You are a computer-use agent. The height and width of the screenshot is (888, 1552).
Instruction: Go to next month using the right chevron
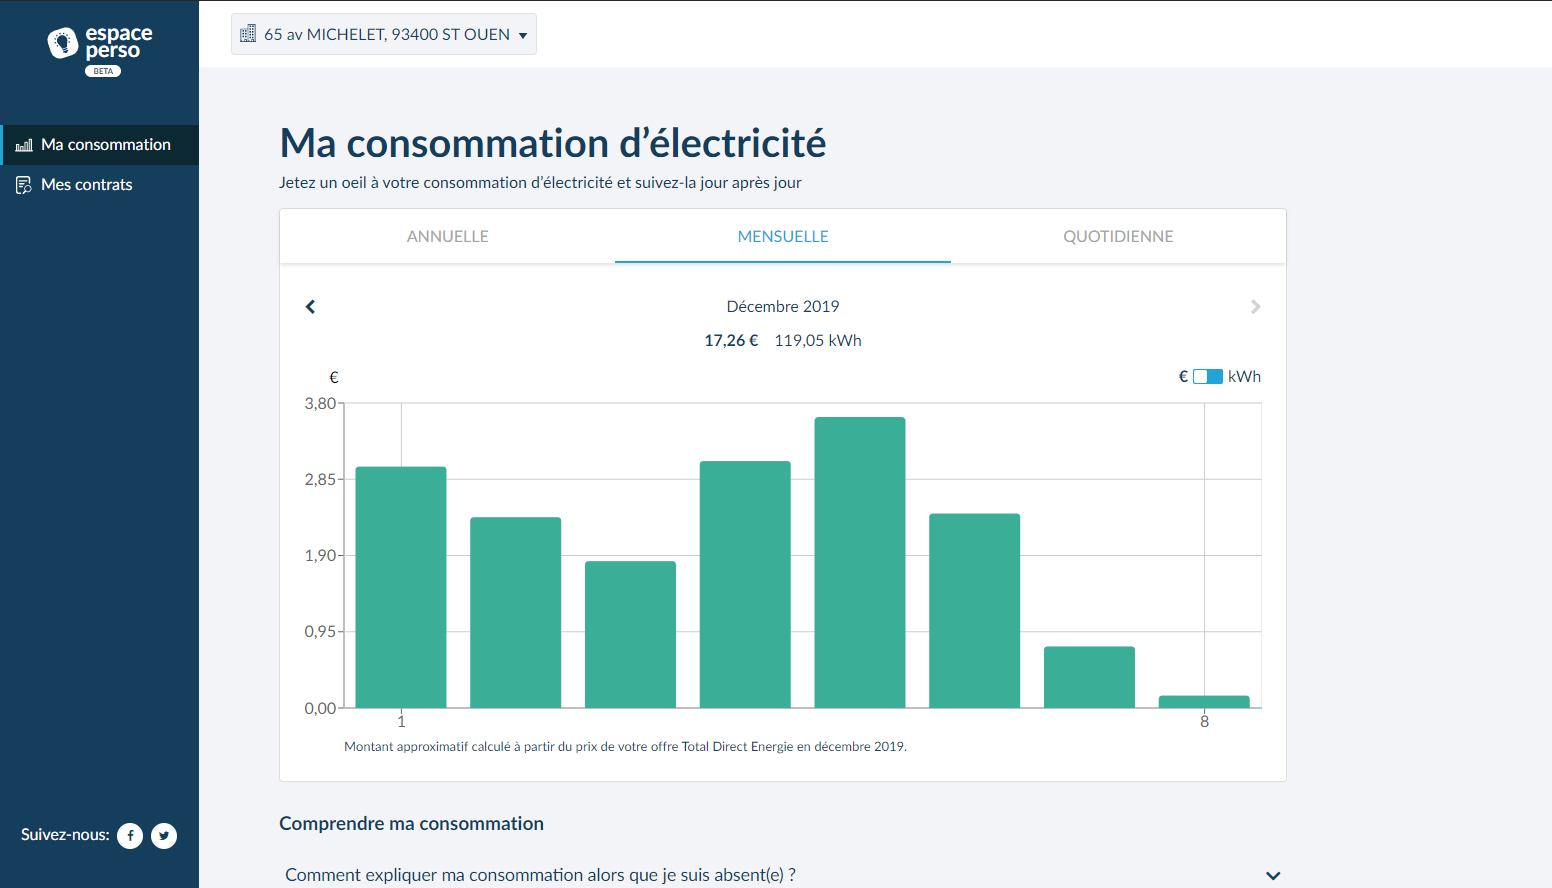1255,306
